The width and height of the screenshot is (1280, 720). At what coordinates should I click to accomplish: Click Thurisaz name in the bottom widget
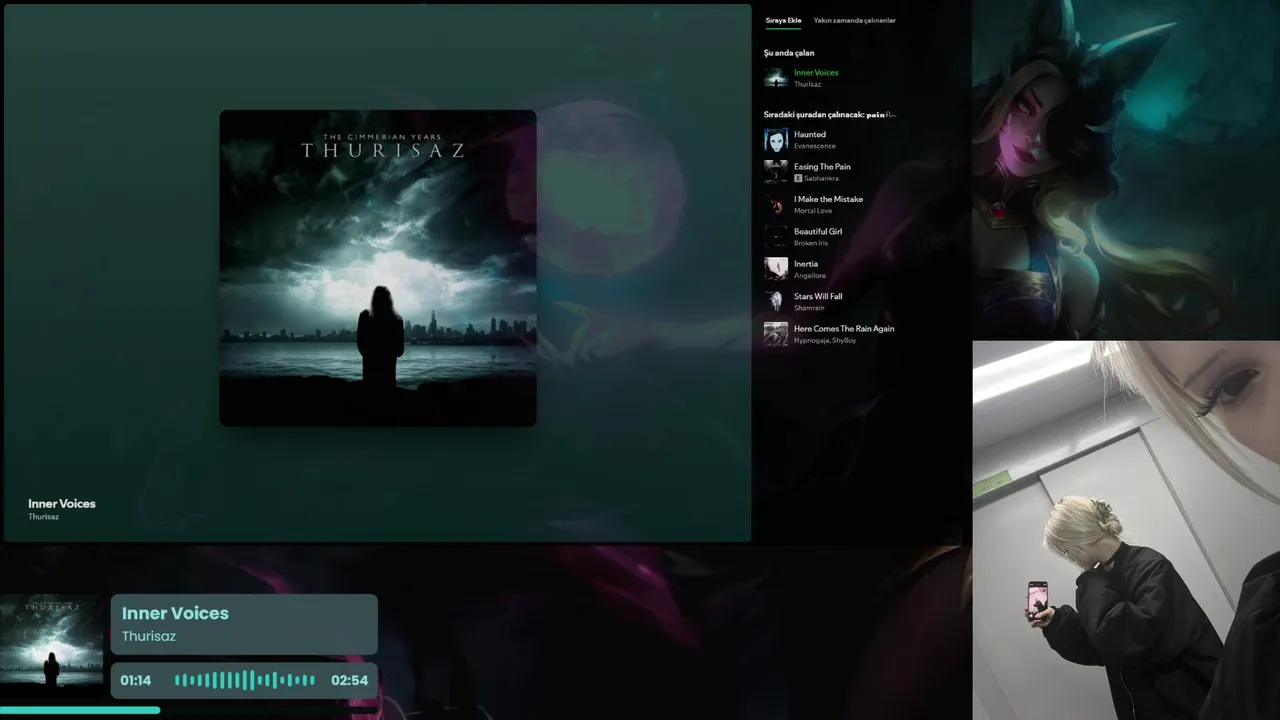[149, 636]
